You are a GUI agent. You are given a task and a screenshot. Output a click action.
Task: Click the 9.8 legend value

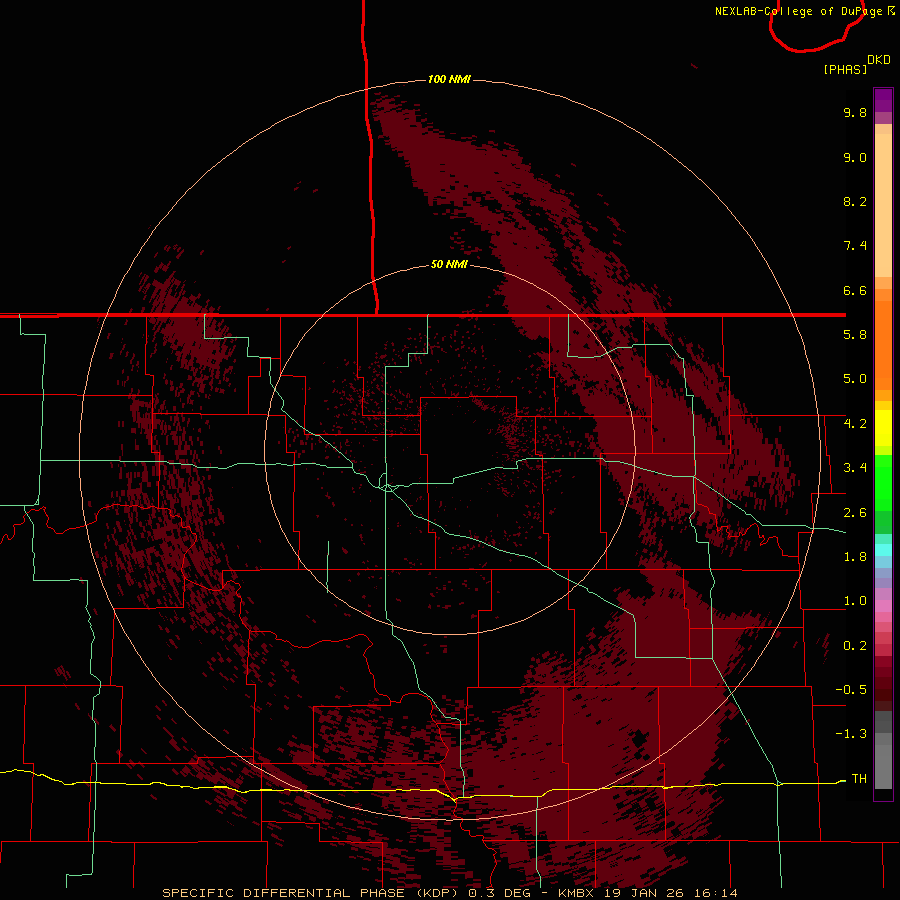click(x=855, y=112)
